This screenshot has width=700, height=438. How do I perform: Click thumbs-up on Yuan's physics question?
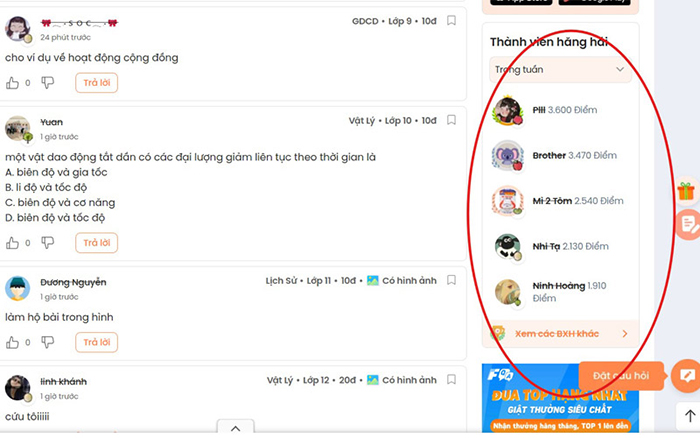point(12,243)
